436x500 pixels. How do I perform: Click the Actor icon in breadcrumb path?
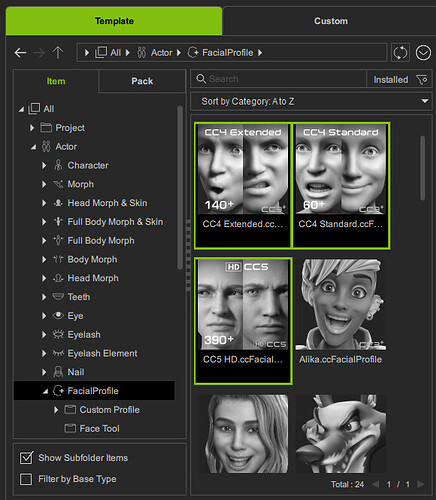click(x=142, y=53)
